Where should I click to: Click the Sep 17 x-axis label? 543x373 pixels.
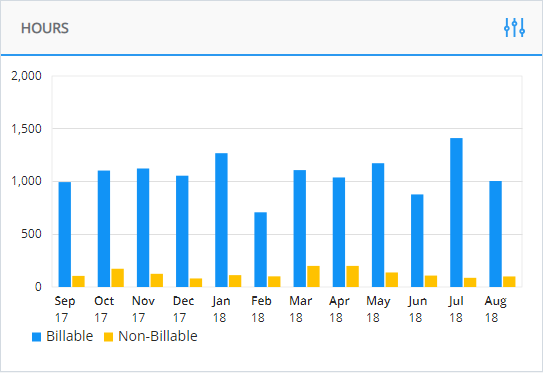(64, 309)
